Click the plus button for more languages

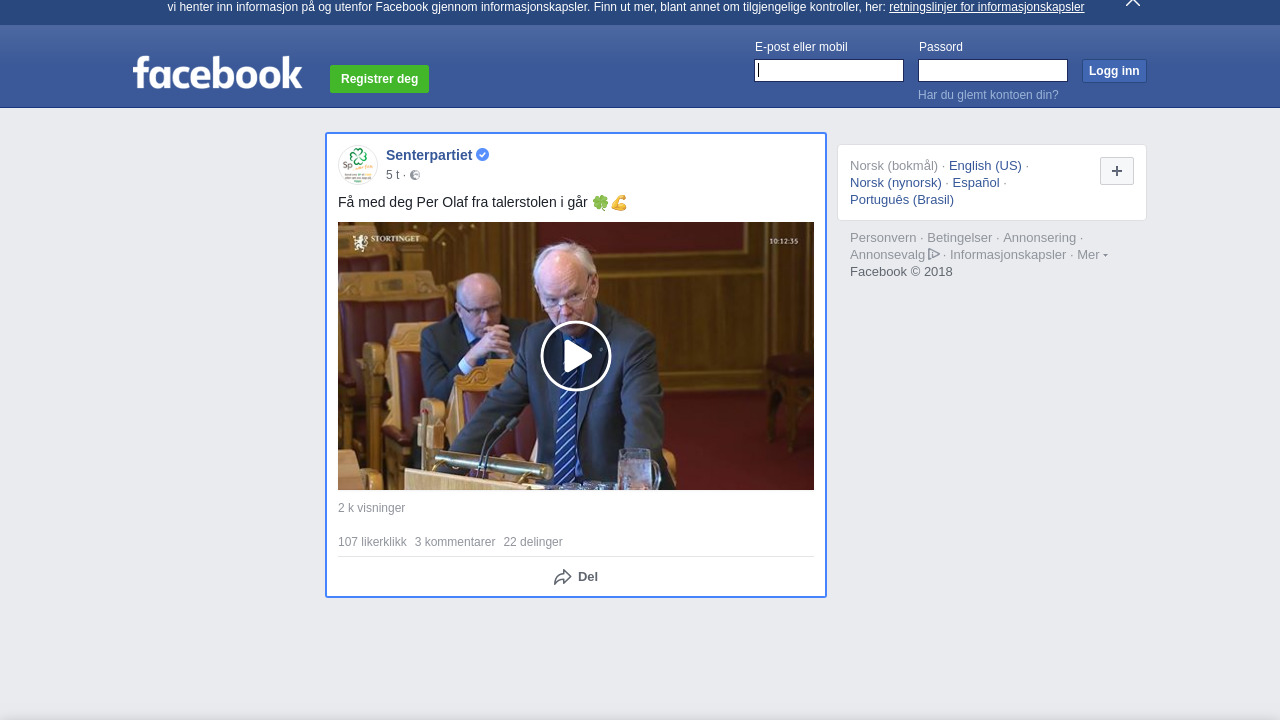1117,171
